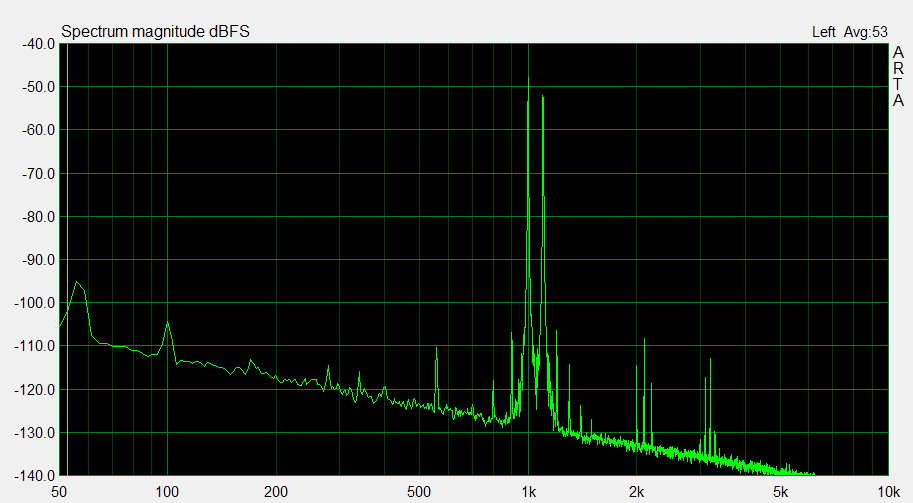Click the -140.0 y-axis value
The width and height of the screenshot is (913, 503).
[x=35, y=476]
